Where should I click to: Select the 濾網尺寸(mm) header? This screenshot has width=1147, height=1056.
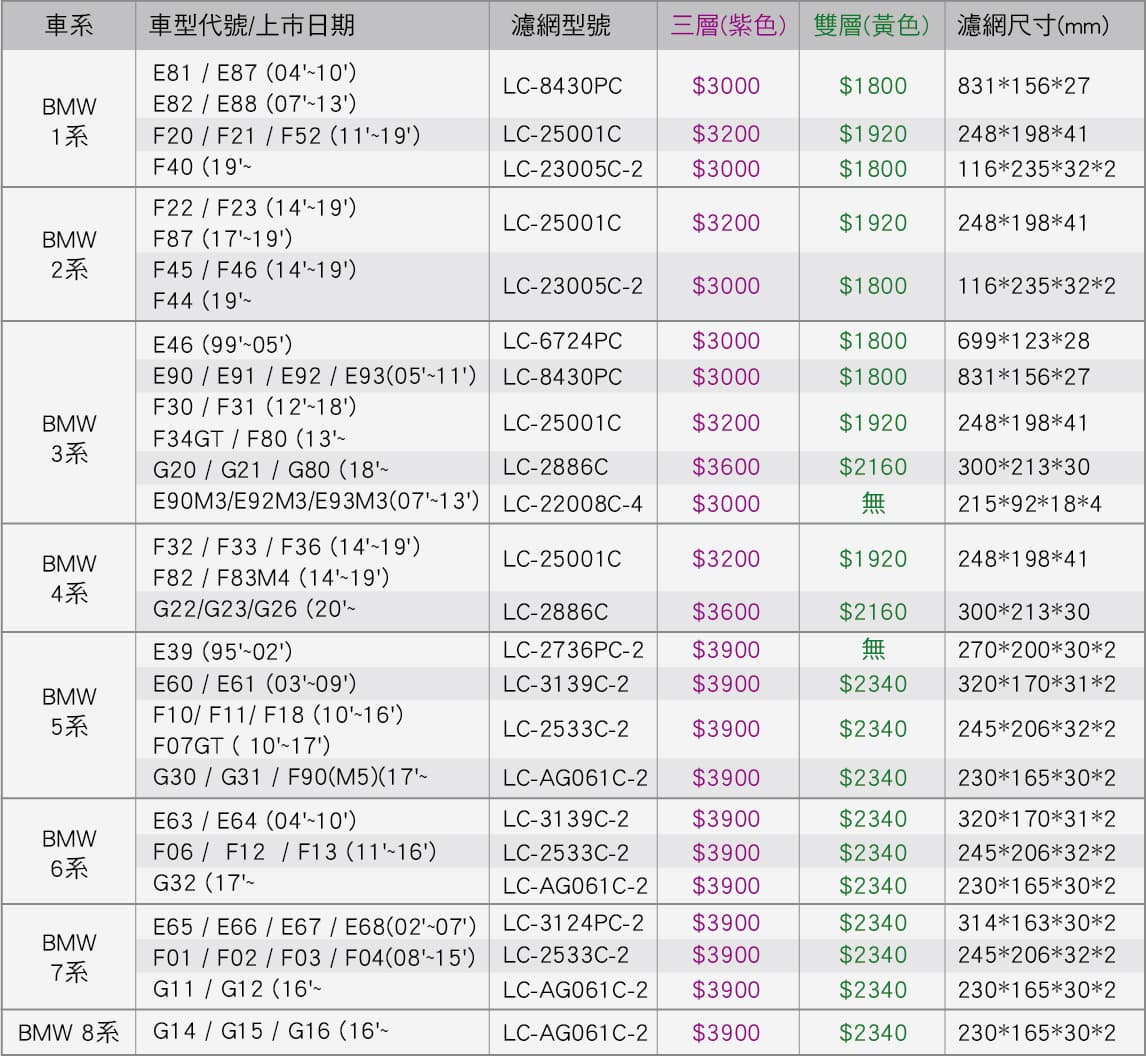(1033, 26)
